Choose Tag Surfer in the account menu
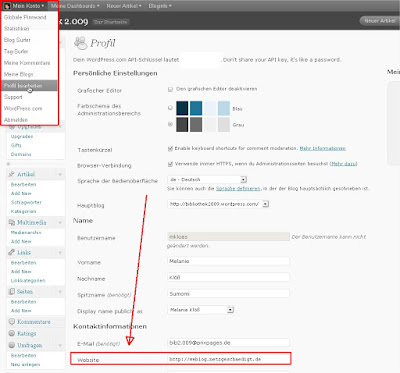Image resolution: width=400 pixels, height=373 pixels. tap(29, 51)
